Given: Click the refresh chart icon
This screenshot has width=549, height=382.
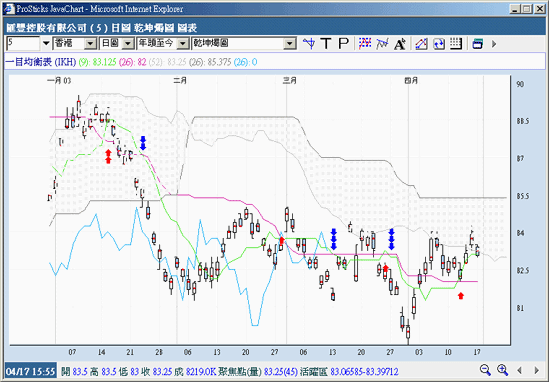Looking at the screenshot, I should coord(439,44).
